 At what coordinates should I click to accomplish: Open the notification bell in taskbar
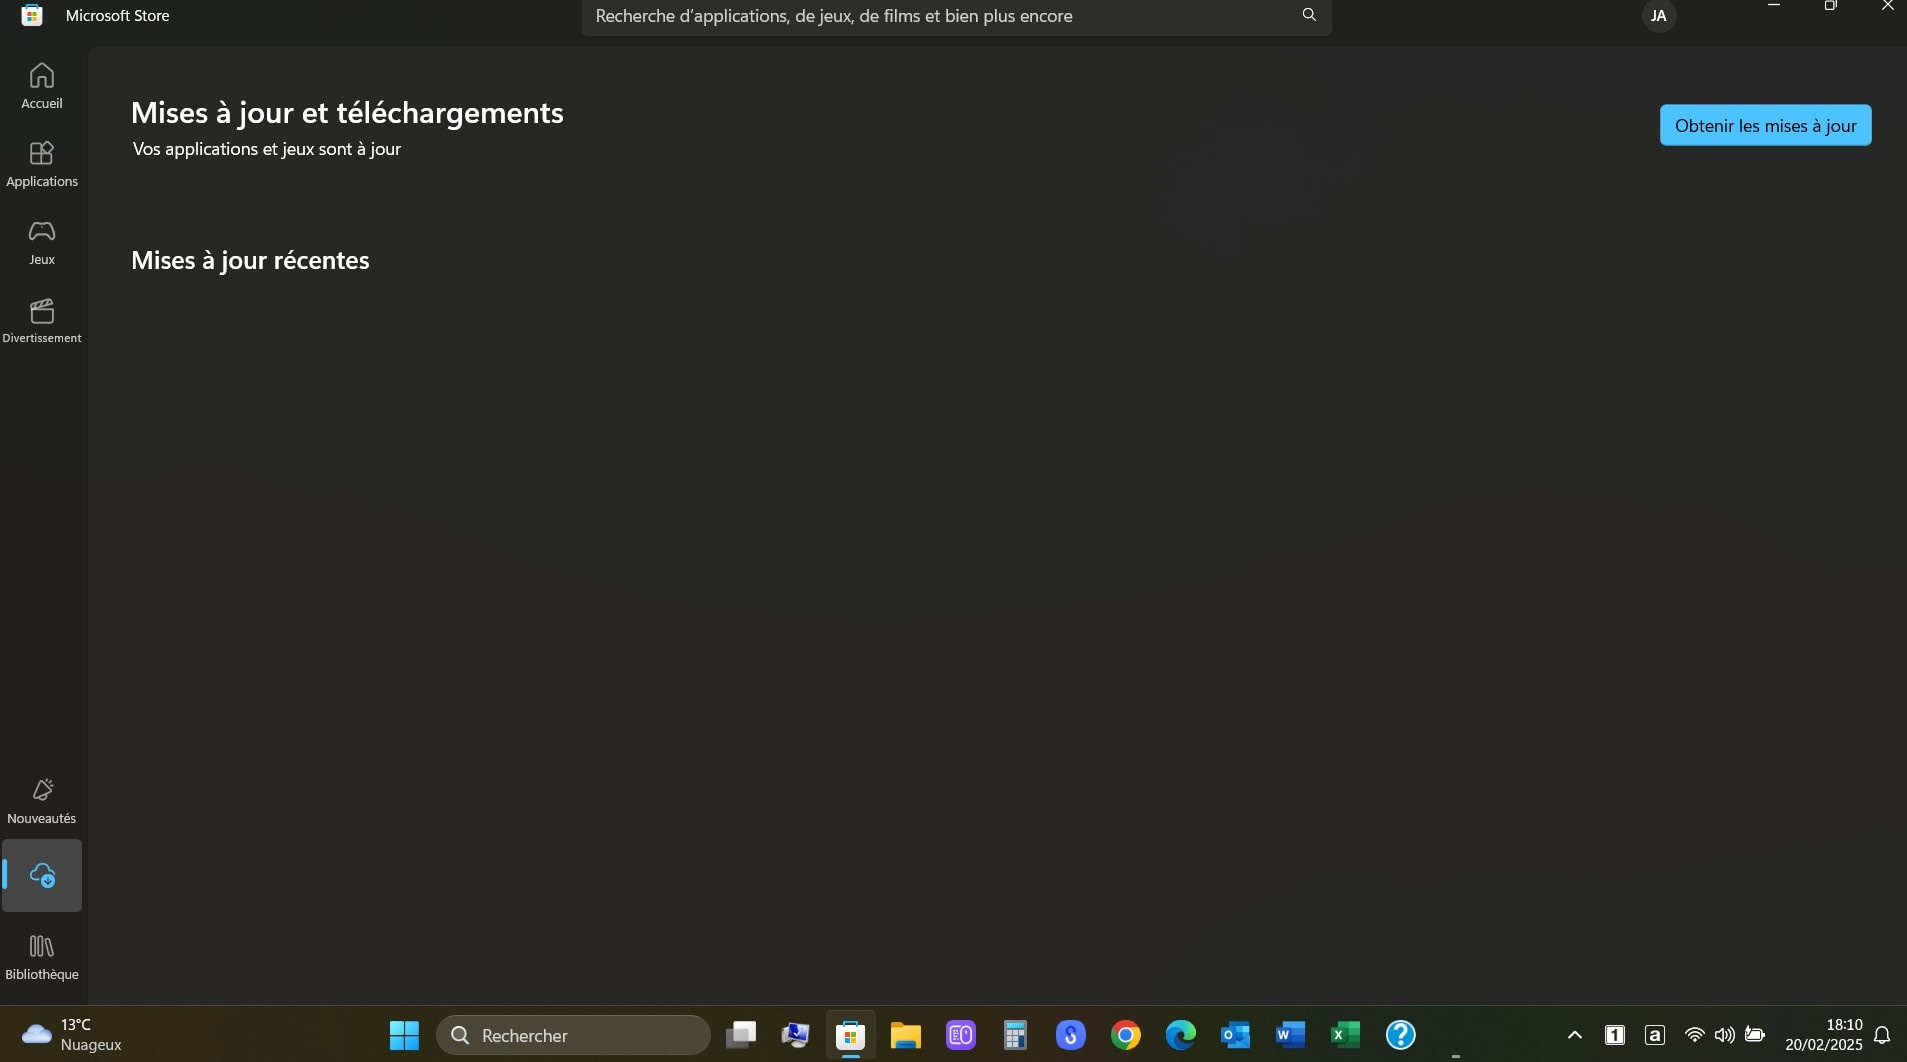click(1882, 1035)
